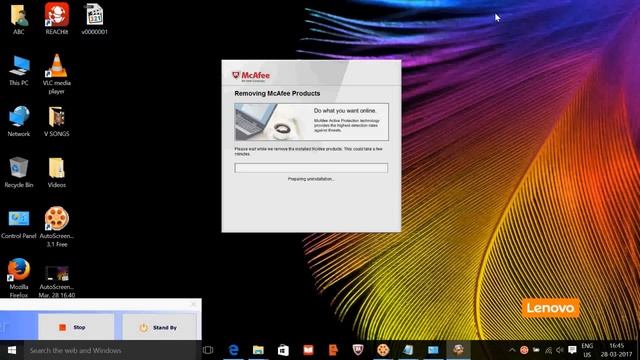Open the Recycle Bin

[x=19, y=172]
